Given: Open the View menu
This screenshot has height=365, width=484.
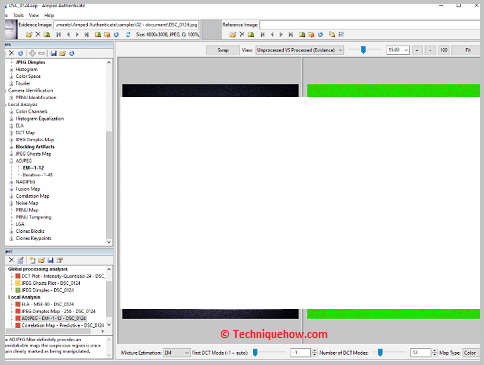Looking at the screenshot, I should click(x=34, y=15).
